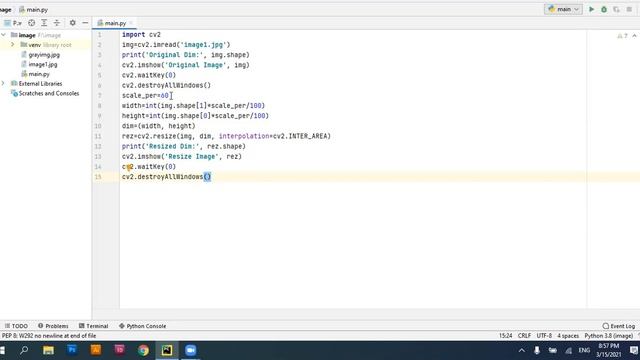
Task: Select opened file locate target icon
Action: tap(31, 23)
